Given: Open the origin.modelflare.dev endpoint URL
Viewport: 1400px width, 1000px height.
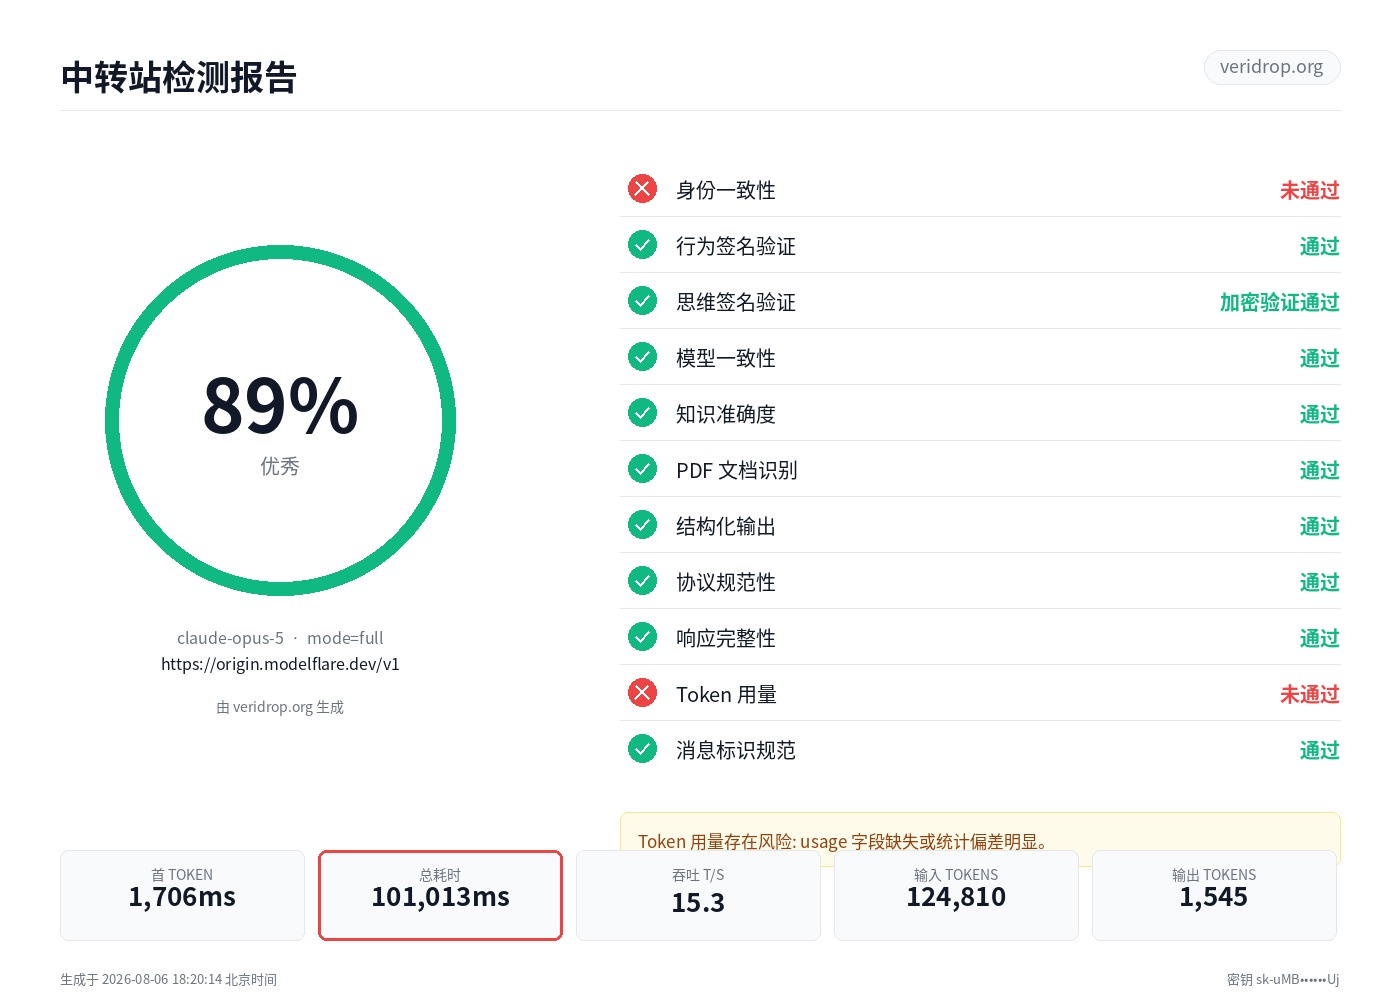Looking at the screenshot, I should pyautogui.click(x=280, y=664).
